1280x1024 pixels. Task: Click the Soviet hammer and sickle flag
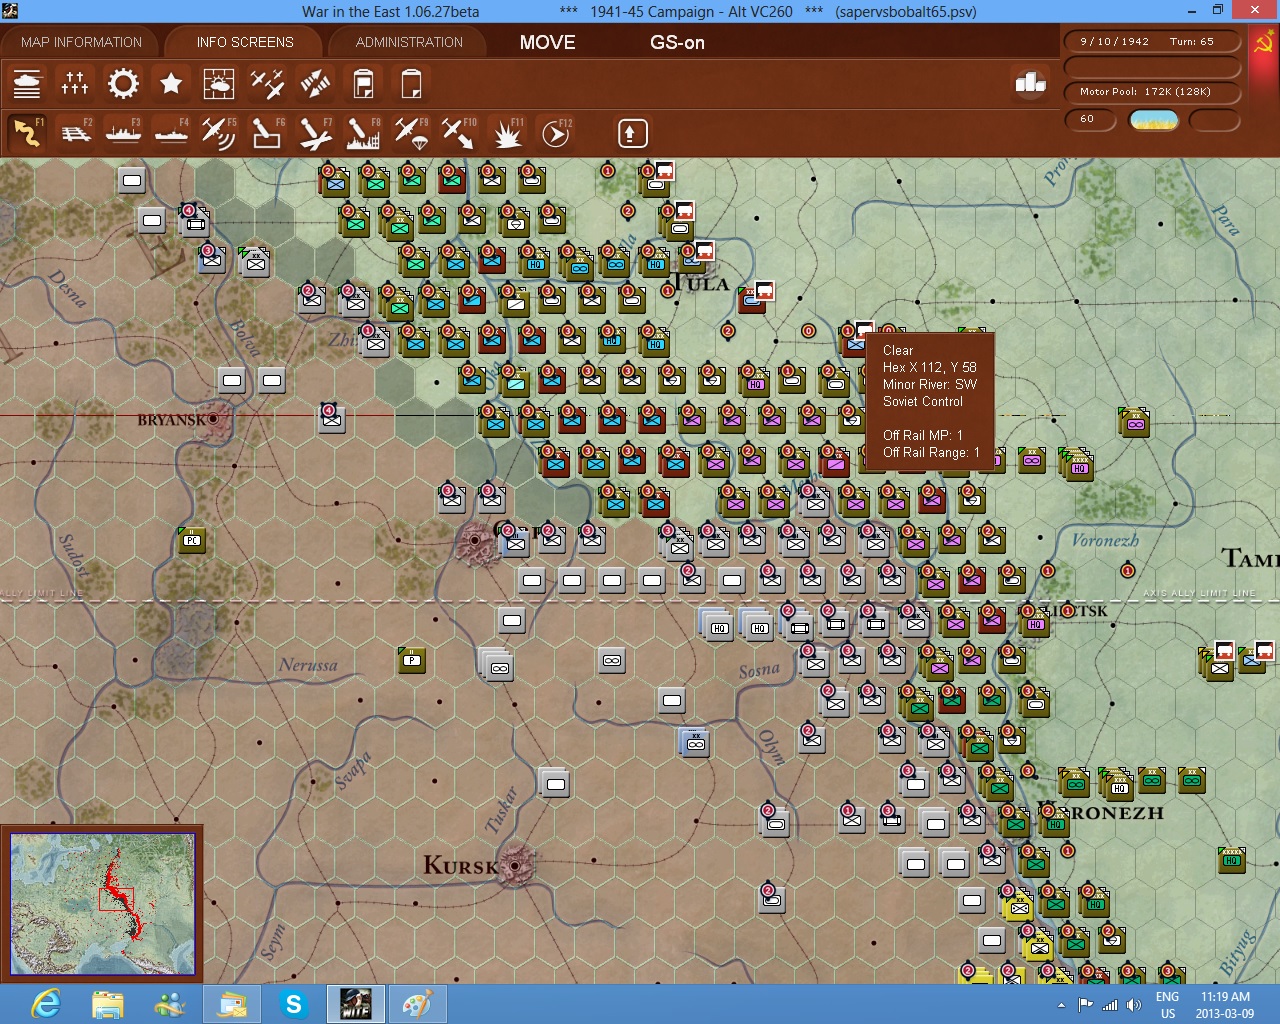coord(1263,44)
